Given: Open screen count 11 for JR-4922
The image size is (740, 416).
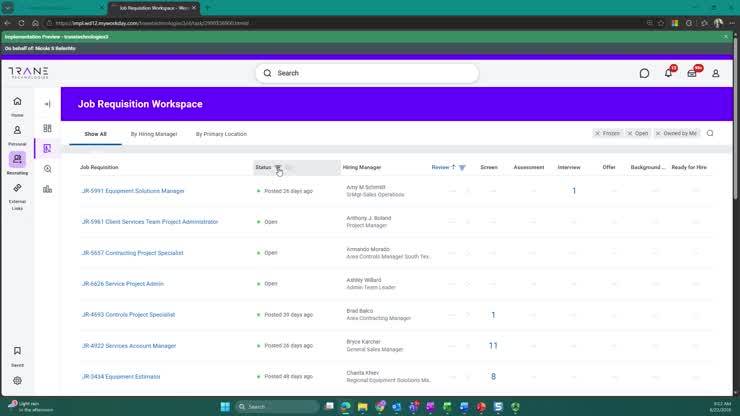Looking at the screenshot, I should click(493, 346).
